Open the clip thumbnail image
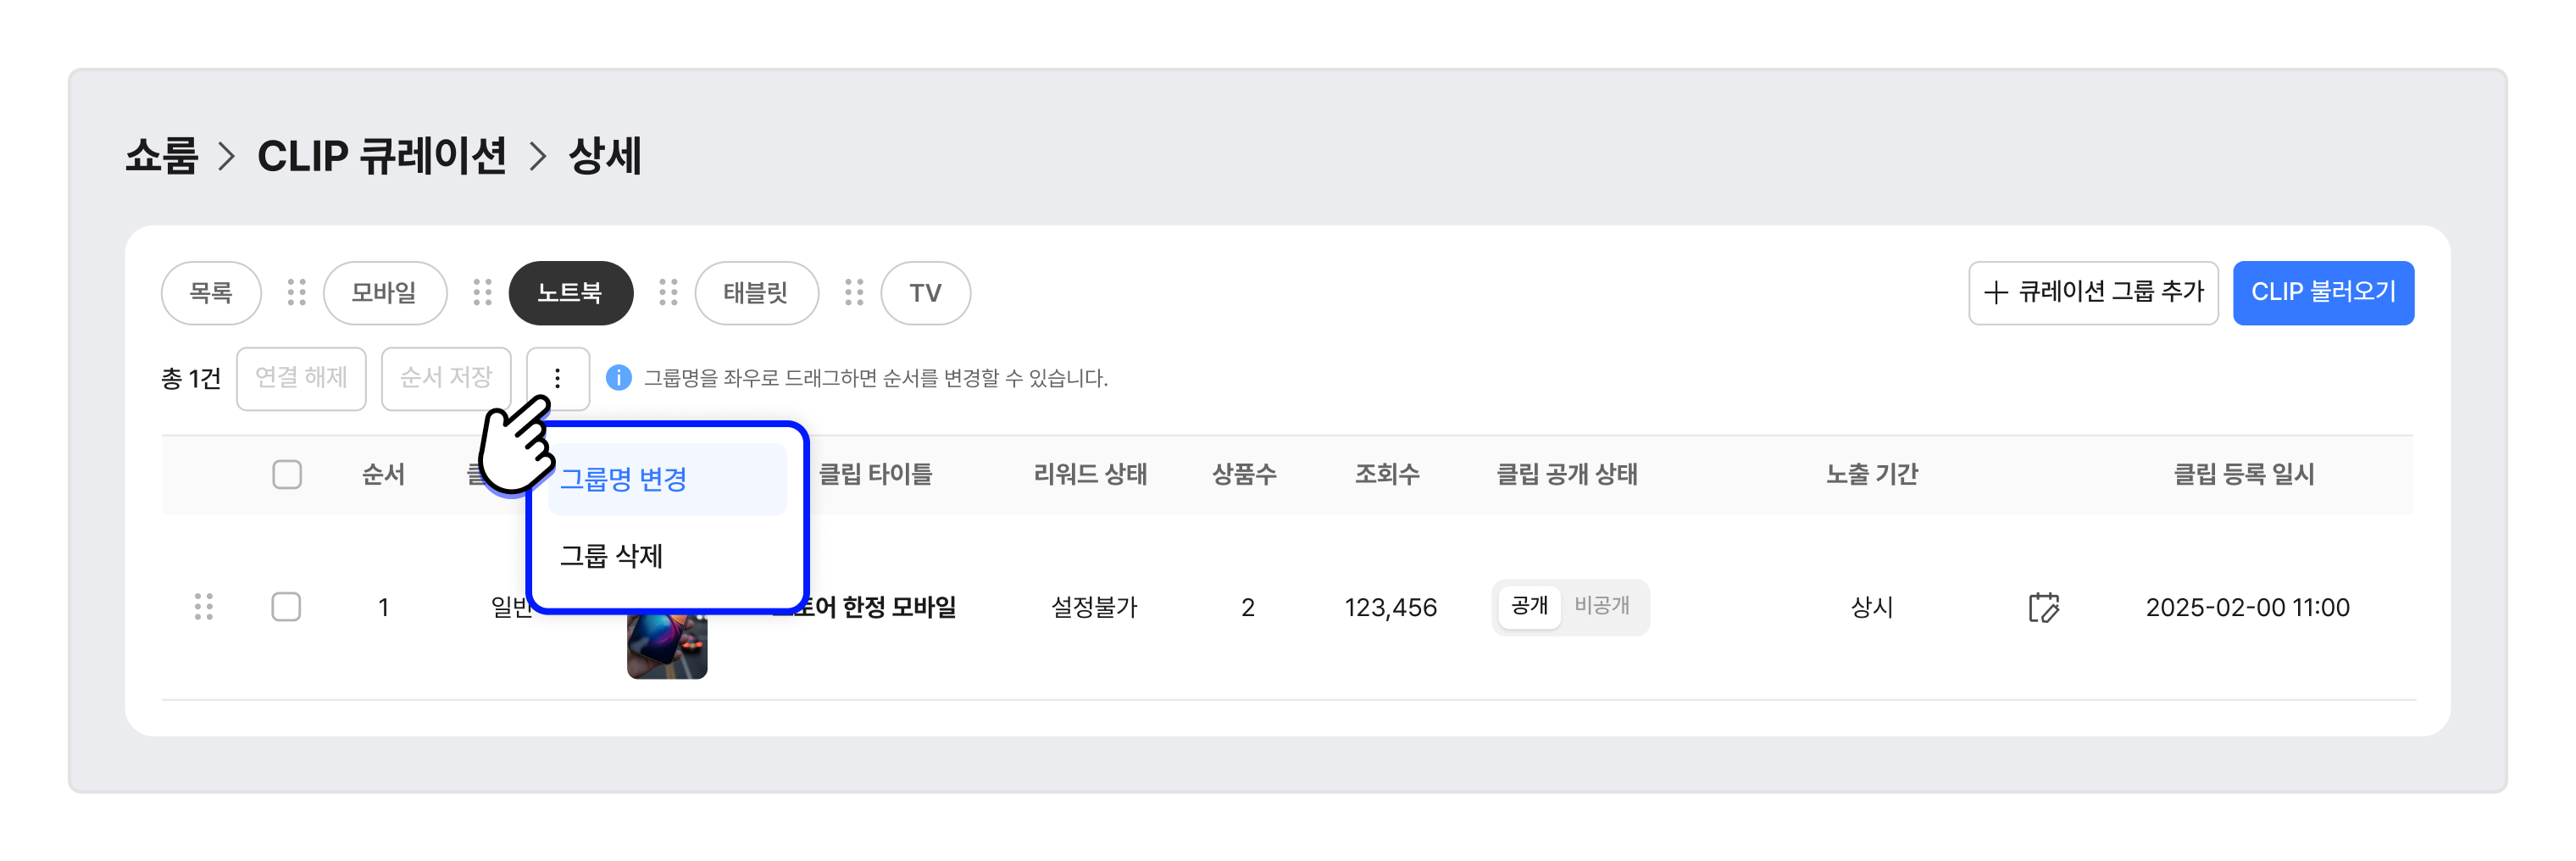Screen dimensions: 2576x861 coord(667,645)
